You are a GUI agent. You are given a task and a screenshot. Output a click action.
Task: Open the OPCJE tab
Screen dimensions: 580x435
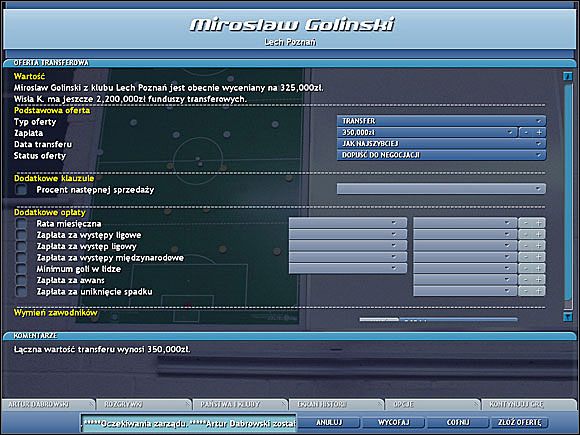(432, 404)
